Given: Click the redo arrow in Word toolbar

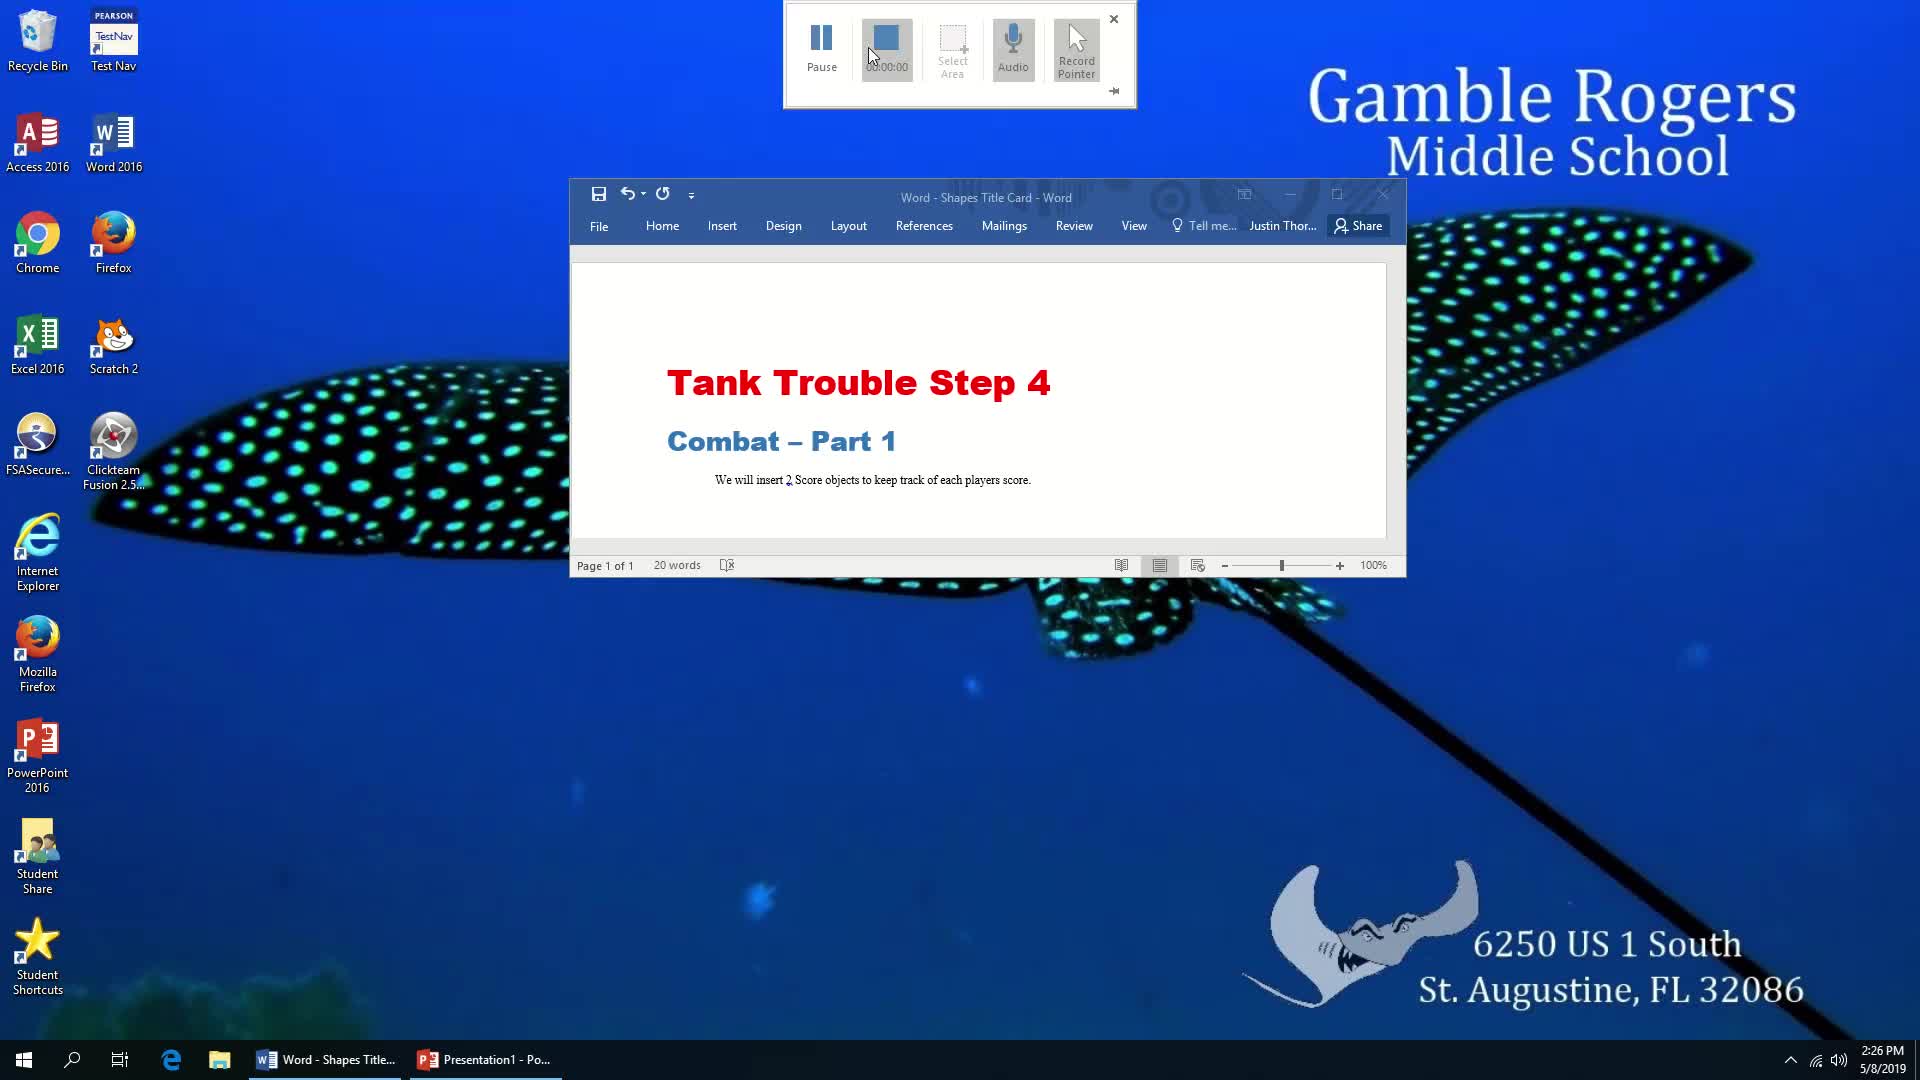Looking at the screenshot, I should click(x=662, y=194).
